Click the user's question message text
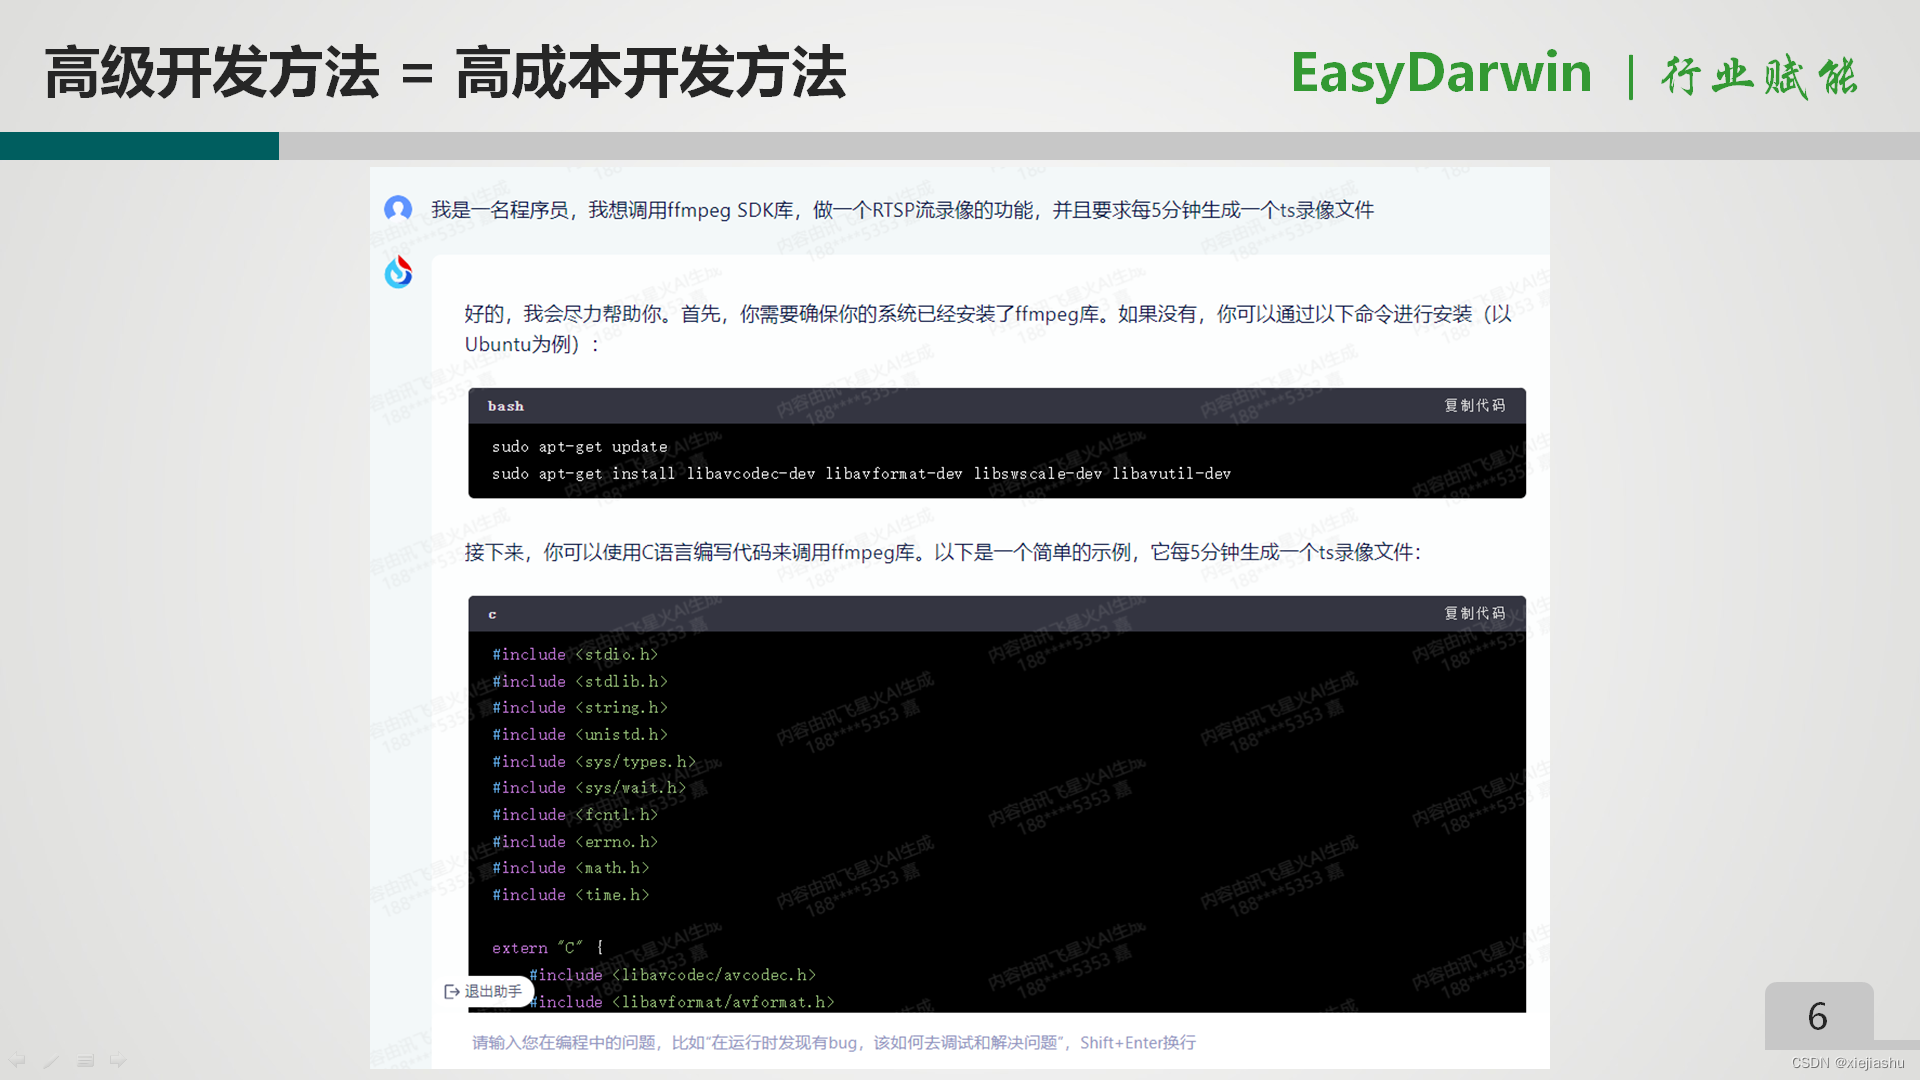Screen dimensions: 1920x1080 [902, 209]
